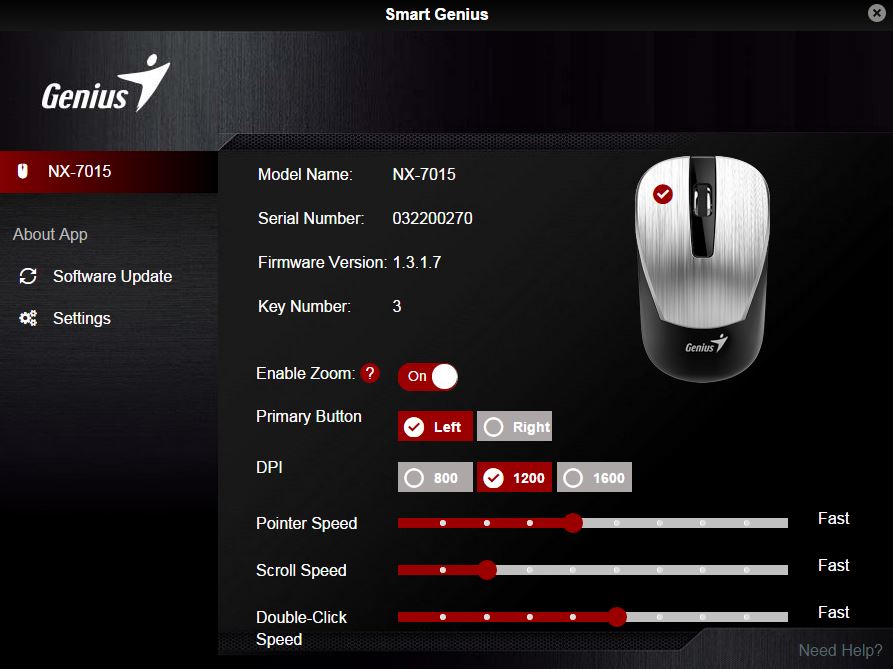Screen dimensions: 893x669
Task: Set DPI to 800
Action: [x=435, y=477]
